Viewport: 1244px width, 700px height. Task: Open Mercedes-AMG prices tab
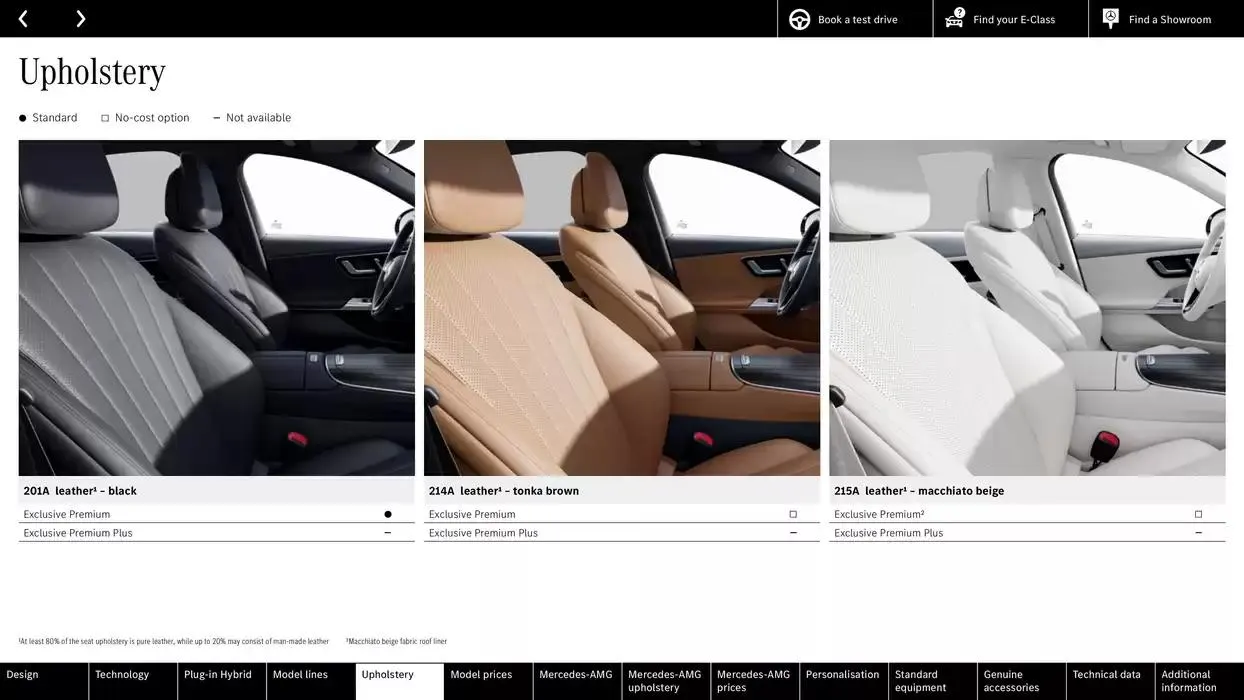click(755, 681)
